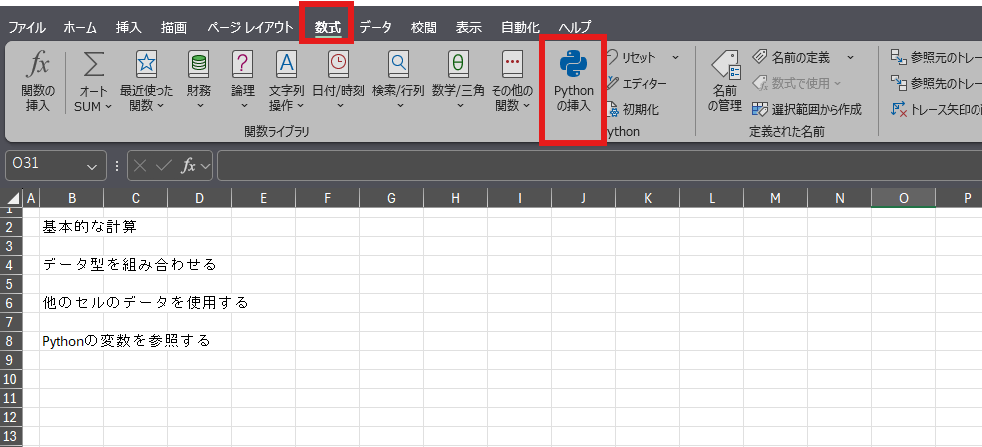
Task: Open the その他の関数 icon
Action: tap(513, 64)
